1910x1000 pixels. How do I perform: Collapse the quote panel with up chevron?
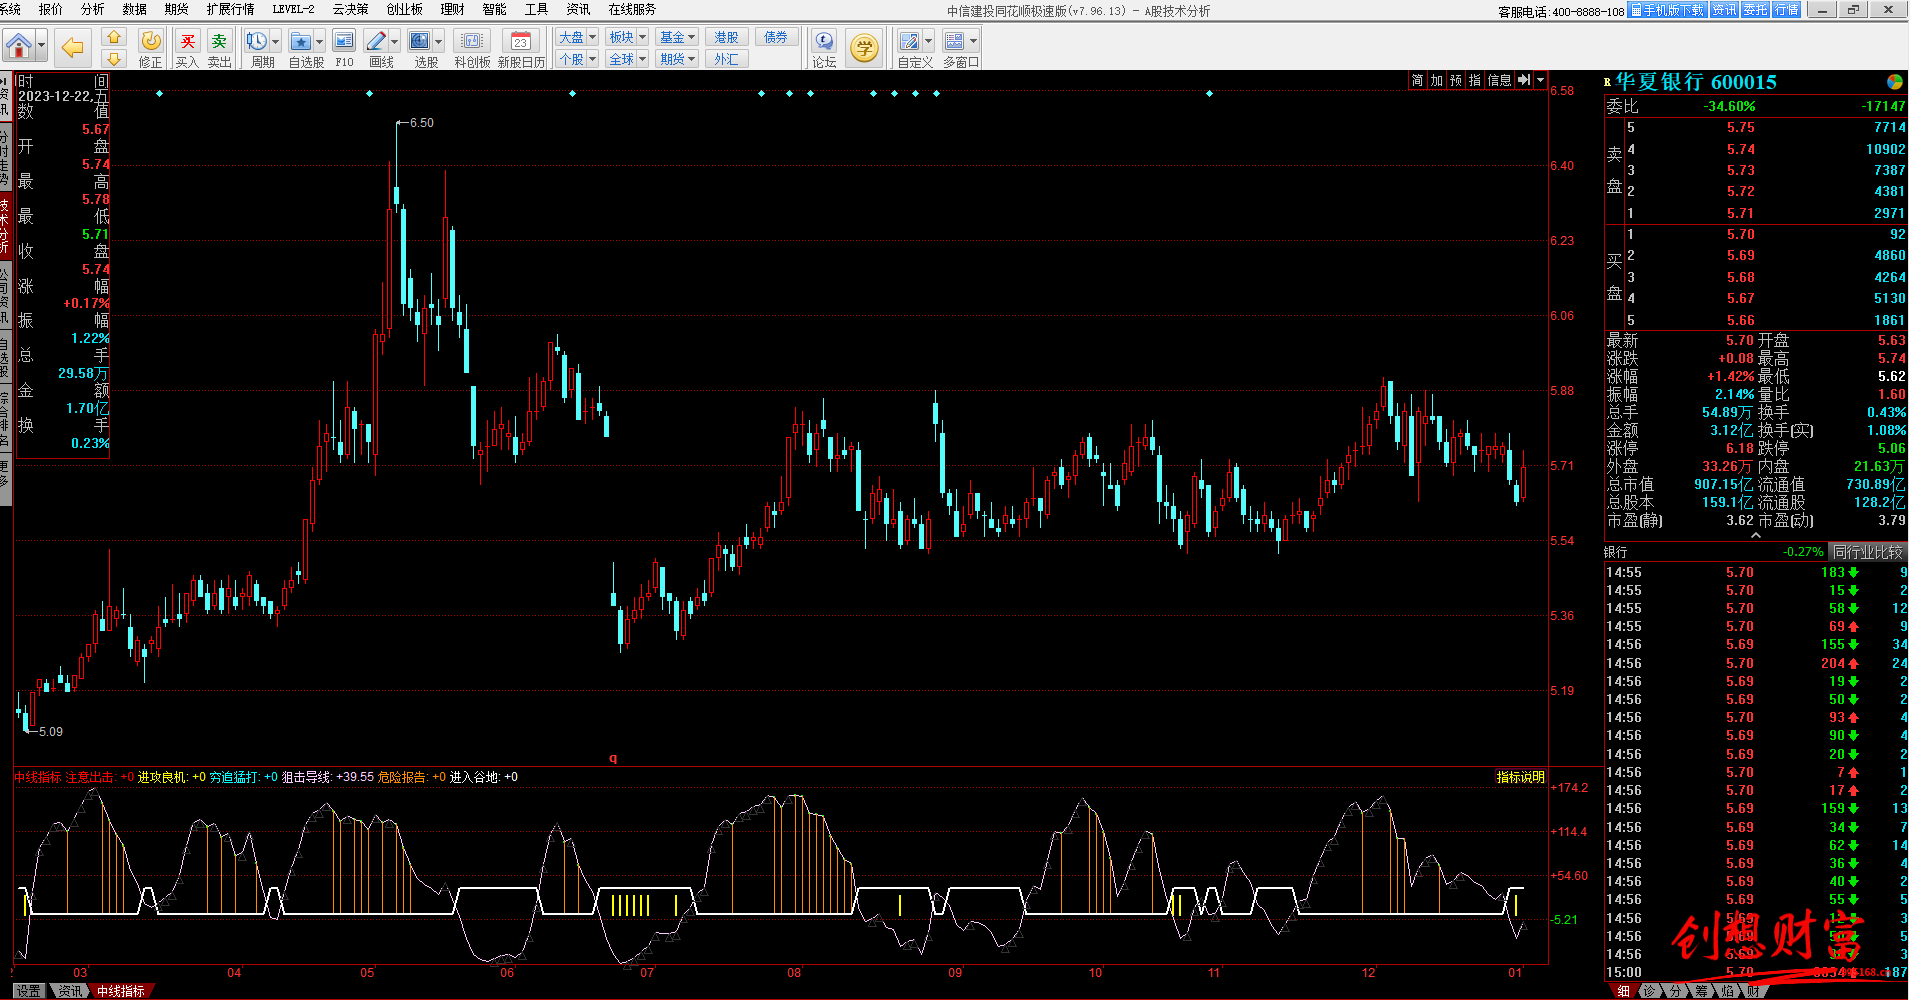(x=1755, y=536)
